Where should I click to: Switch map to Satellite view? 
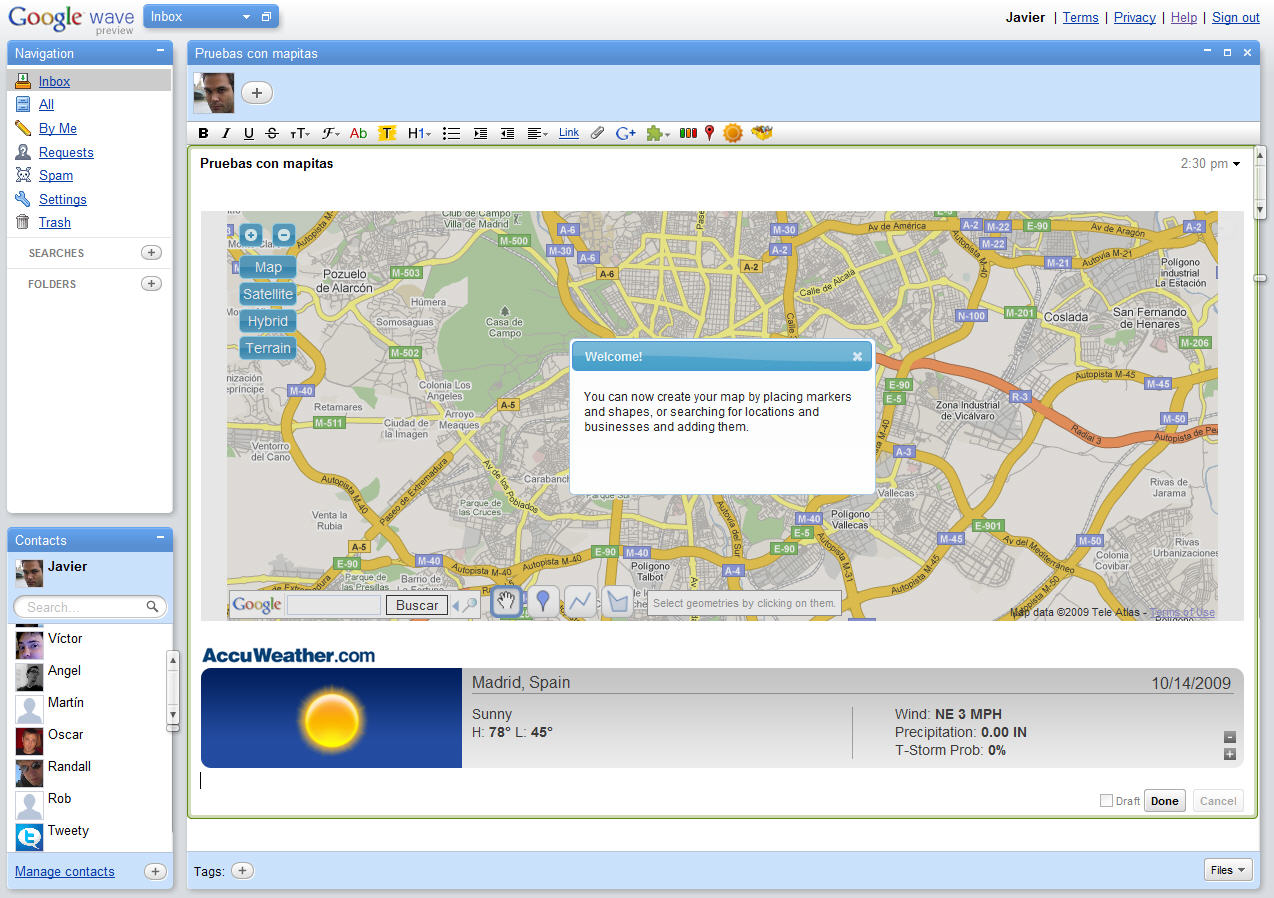coord(268,294)
